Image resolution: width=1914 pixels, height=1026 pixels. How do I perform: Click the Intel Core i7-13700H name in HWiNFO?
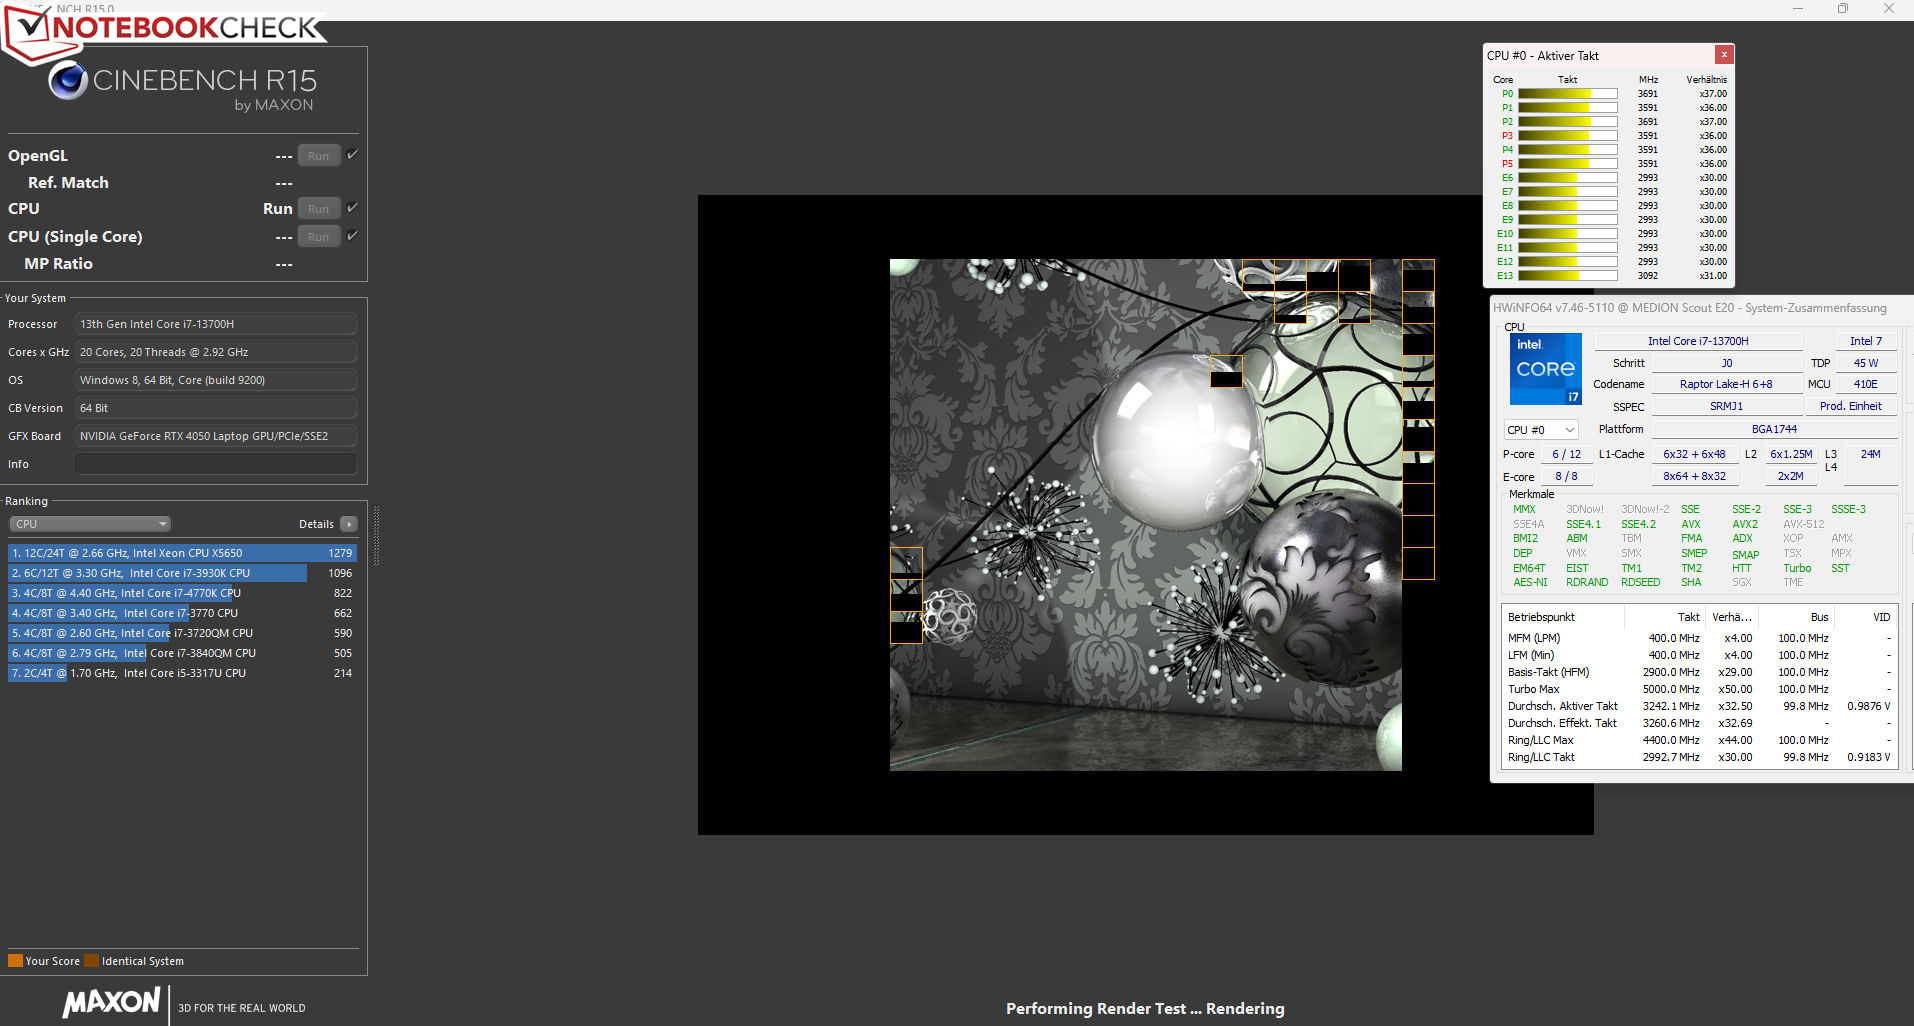pyautogui.click(x=1698, y=341)
